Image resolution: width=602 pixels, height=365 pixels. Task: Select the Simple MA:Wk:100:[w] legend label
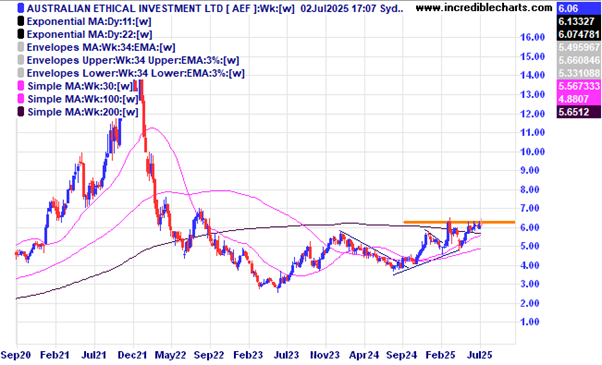[x=83, y=99]
